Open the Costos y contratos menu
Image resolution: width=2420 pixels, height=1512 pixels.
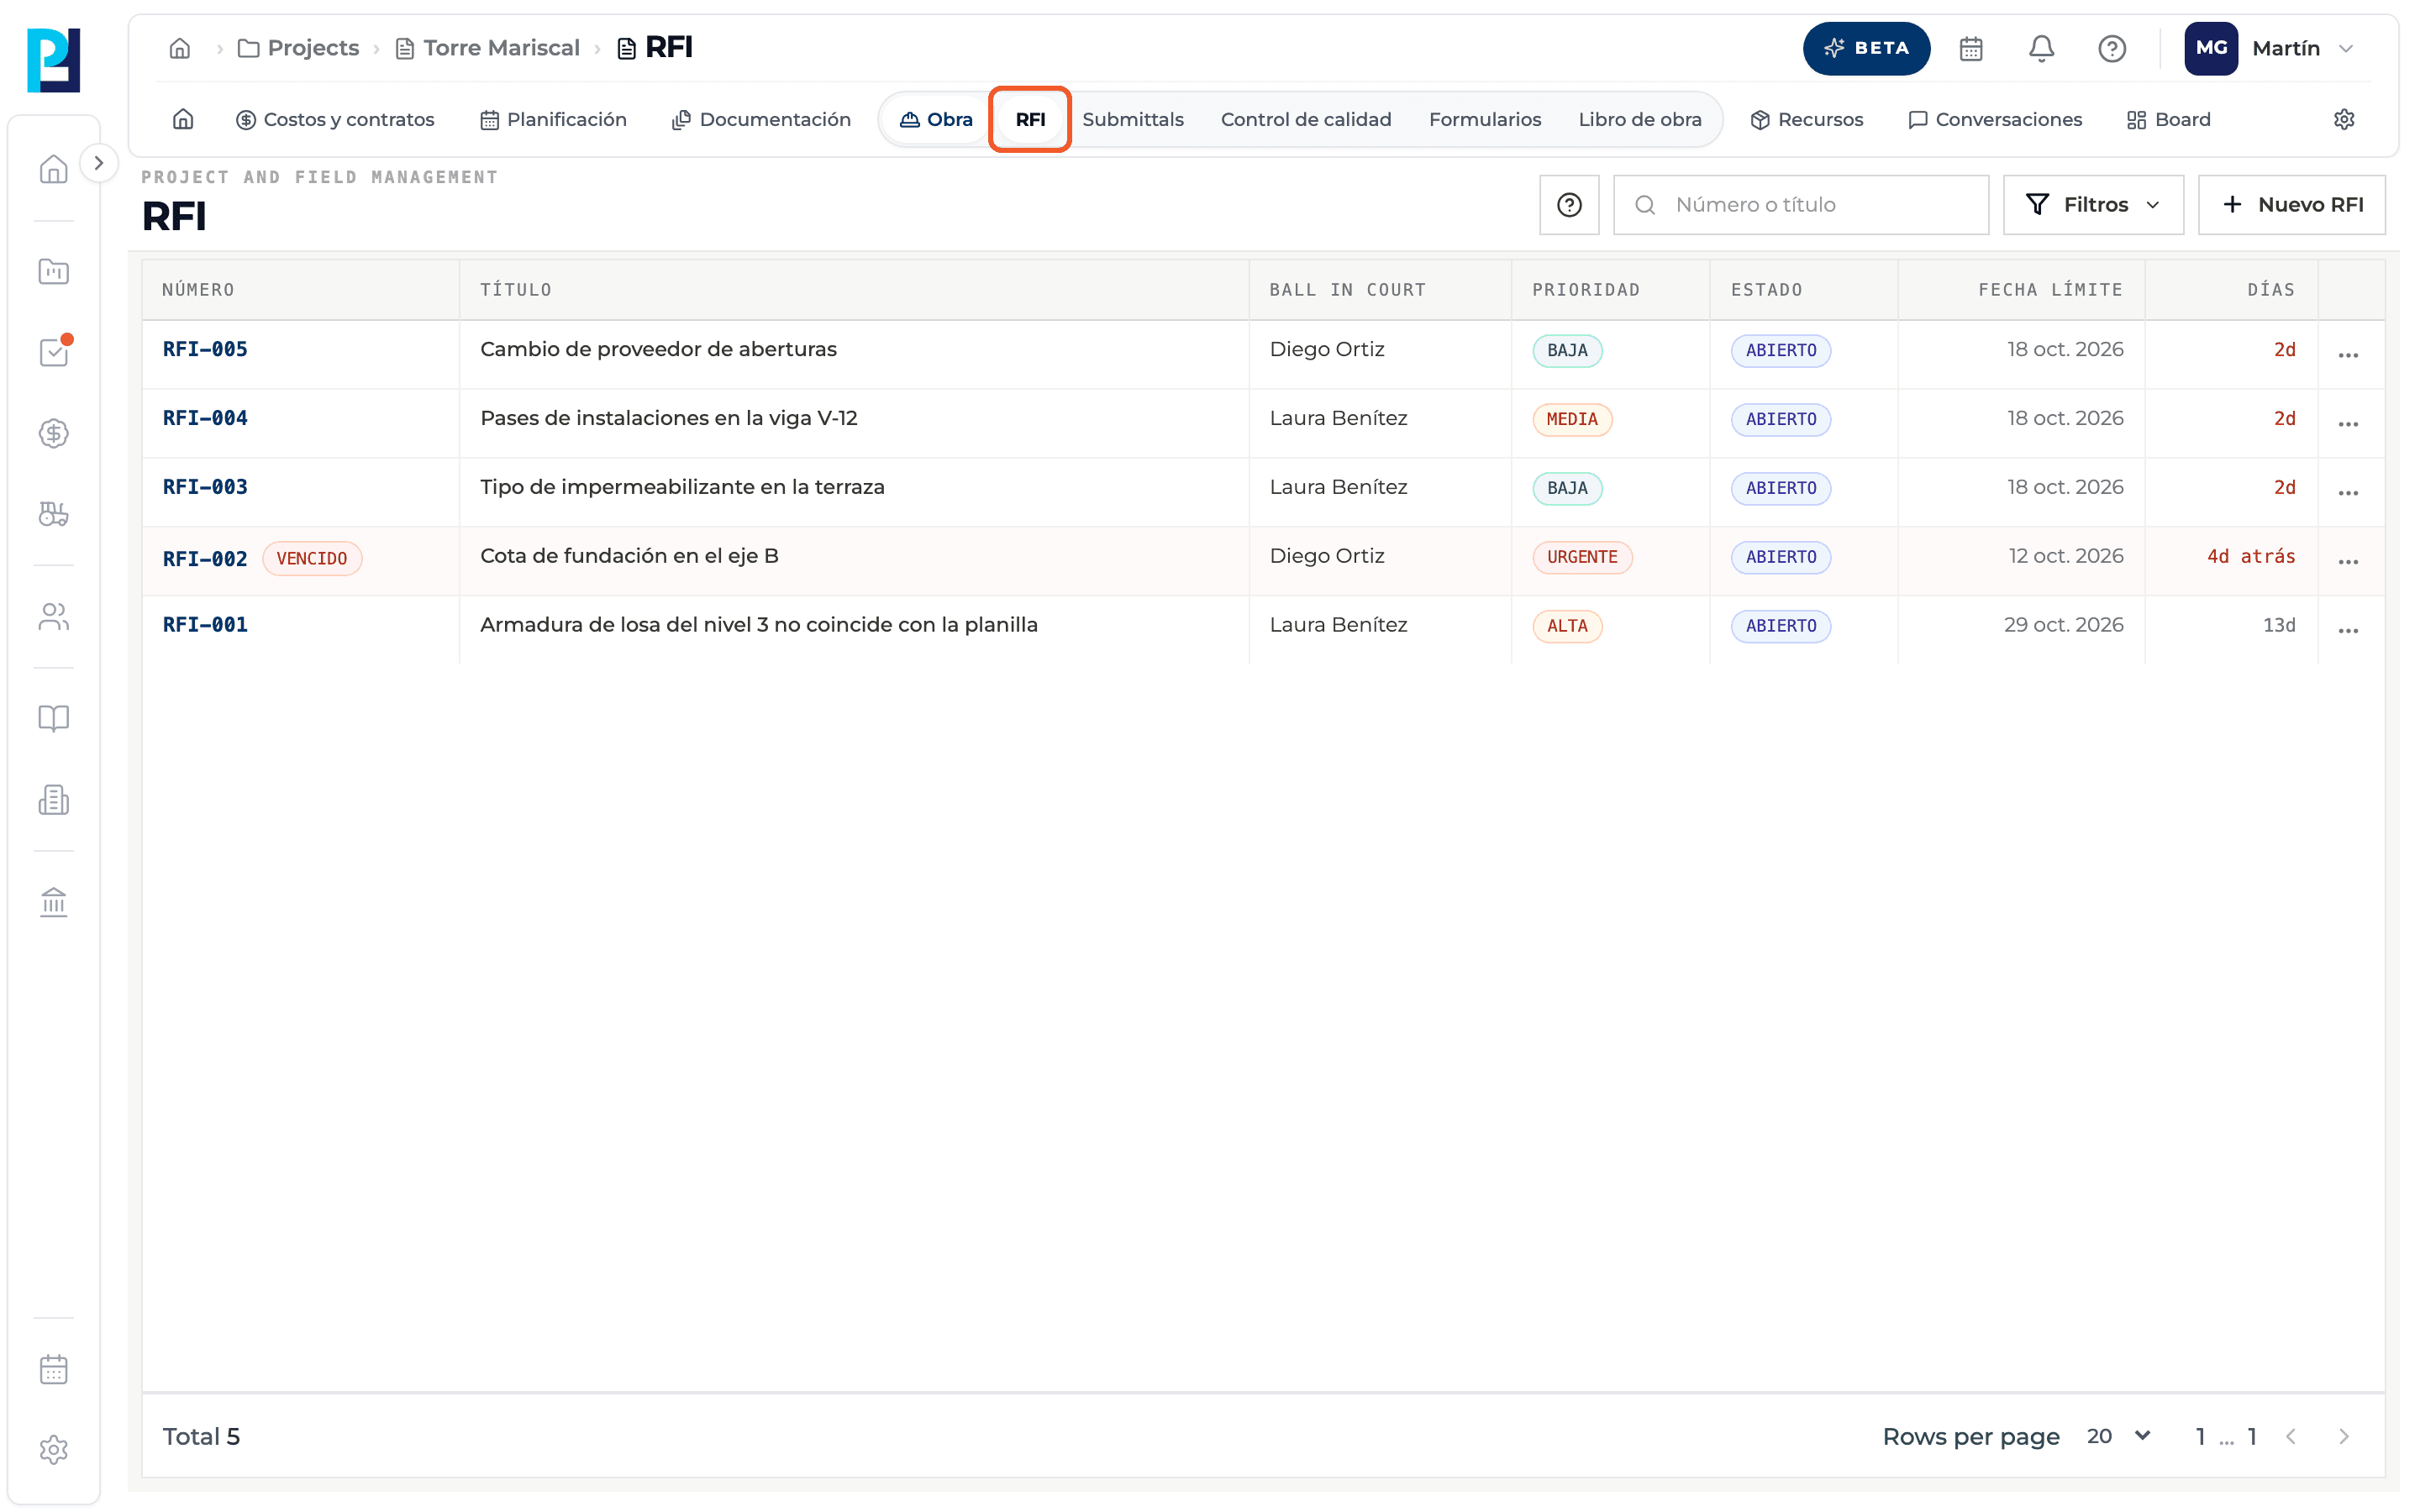click(x=335, y=119)
